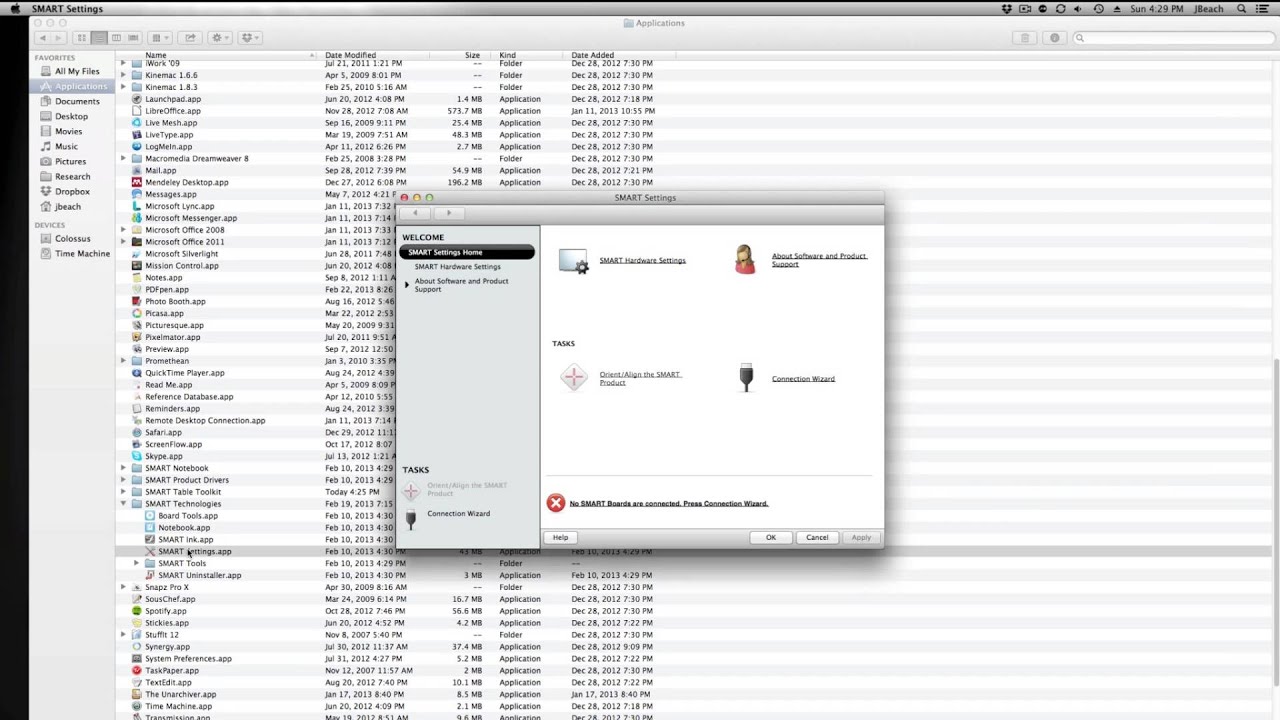The image size is (1280, 720).
Task: Select Applications in Finder sidebar
Action: point(73,86)
